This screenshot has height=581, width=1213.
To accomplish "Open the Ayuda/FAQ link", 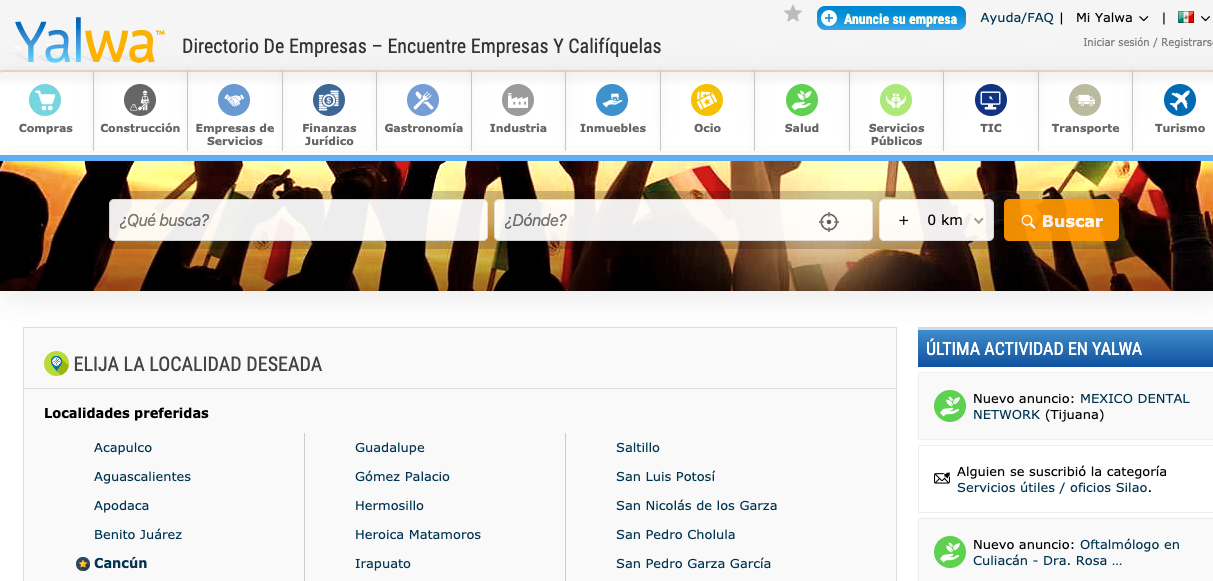I will pyautogui.click(x=1017, y=18).
